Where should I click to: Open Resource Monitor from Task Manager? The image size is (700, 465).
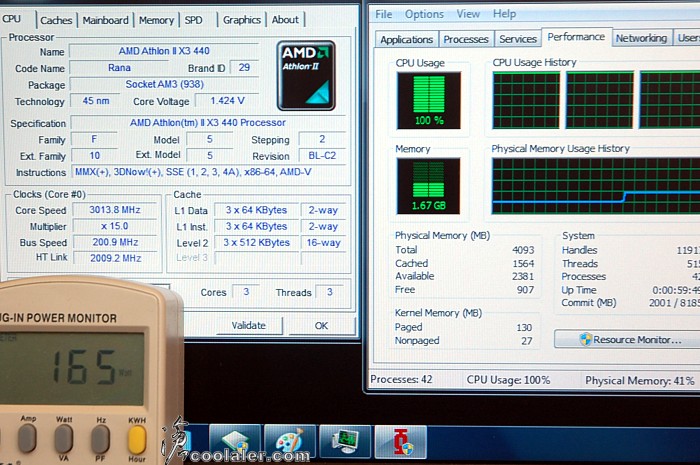[x=629, y=340]
